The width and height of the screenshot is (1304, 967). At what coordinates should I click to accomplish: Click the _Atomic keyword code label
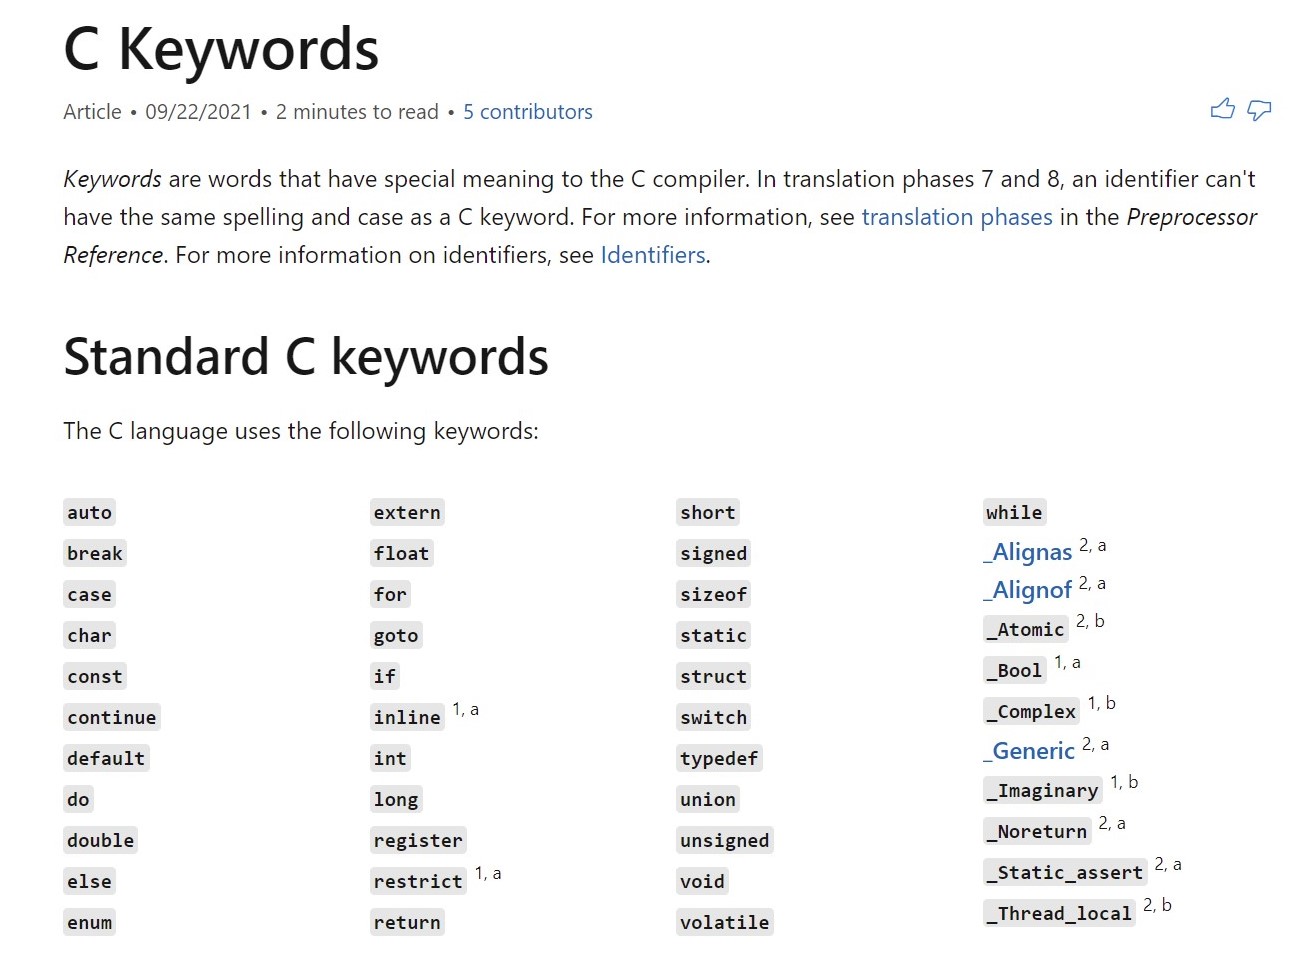tap(1024, 629)
